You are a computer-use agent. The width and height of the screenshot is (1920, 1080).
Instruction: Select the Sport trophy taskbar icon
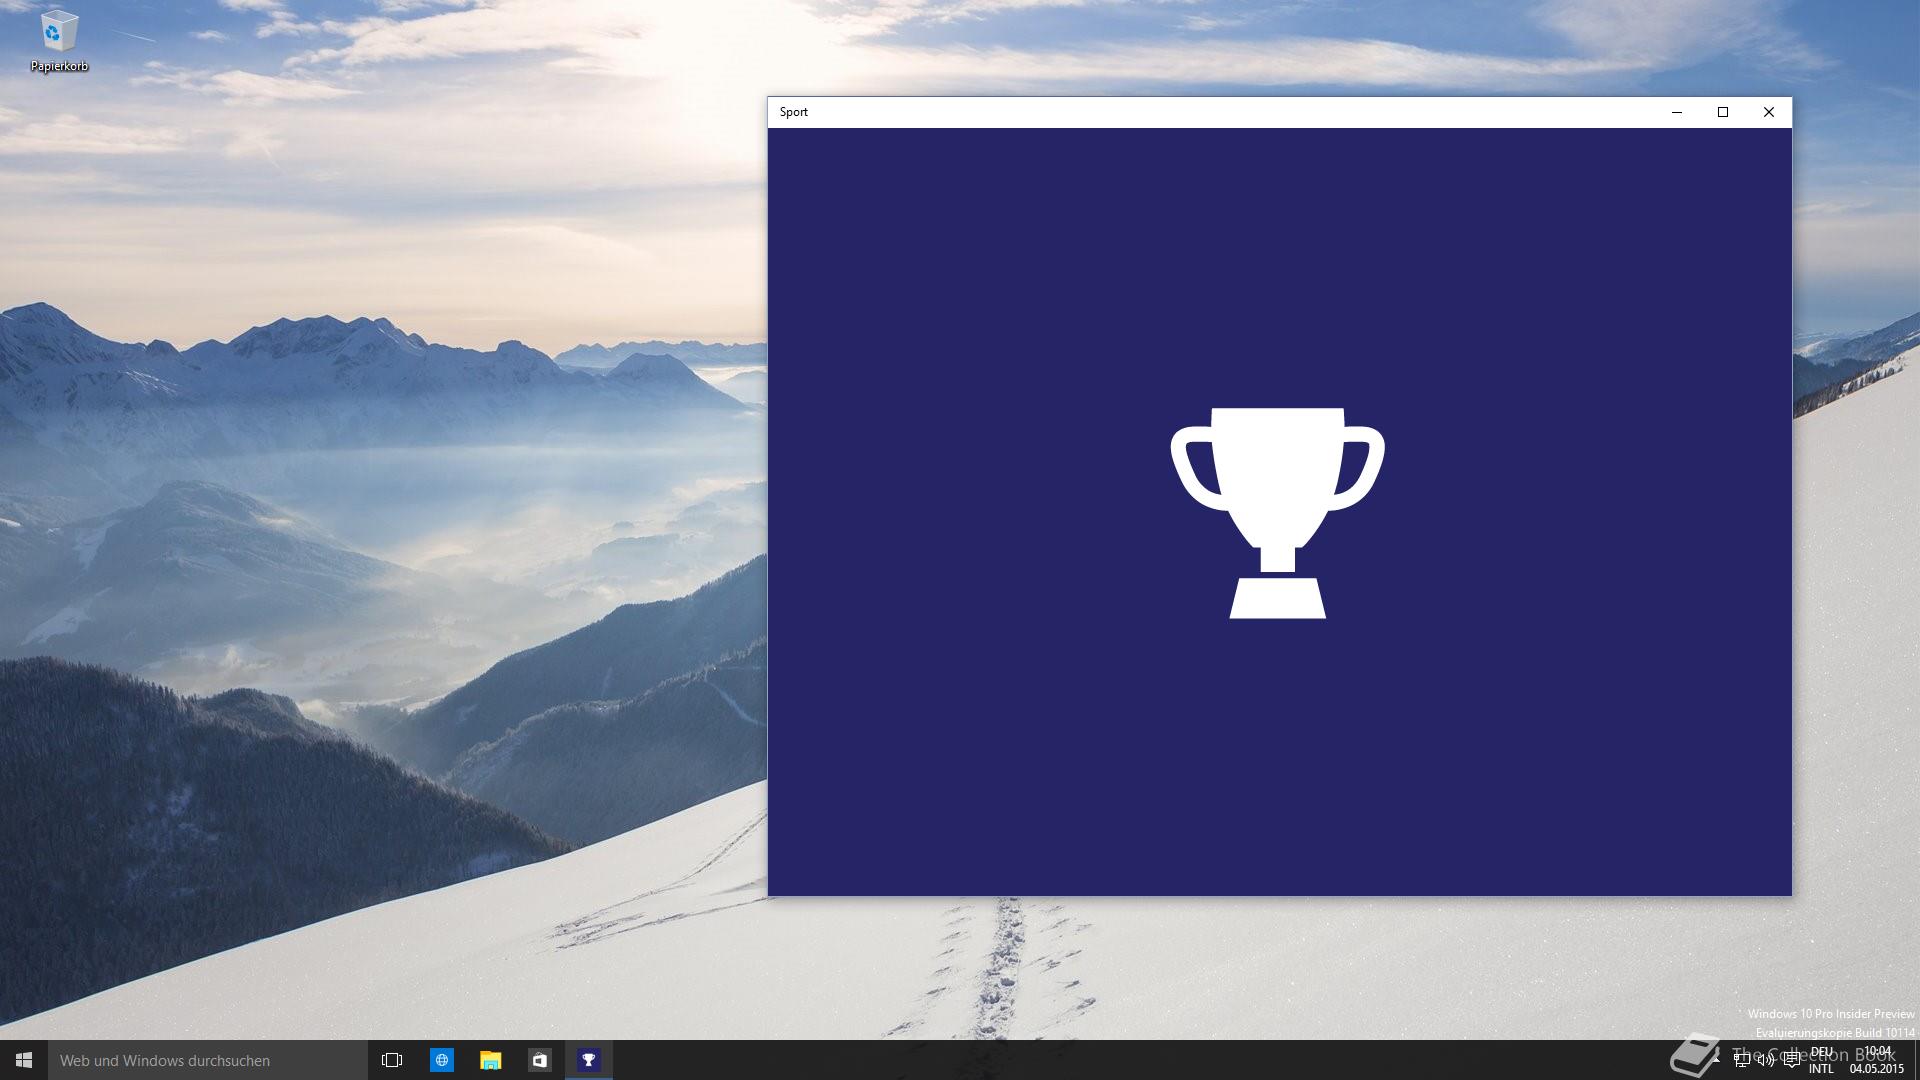[x=588, y=1060]
